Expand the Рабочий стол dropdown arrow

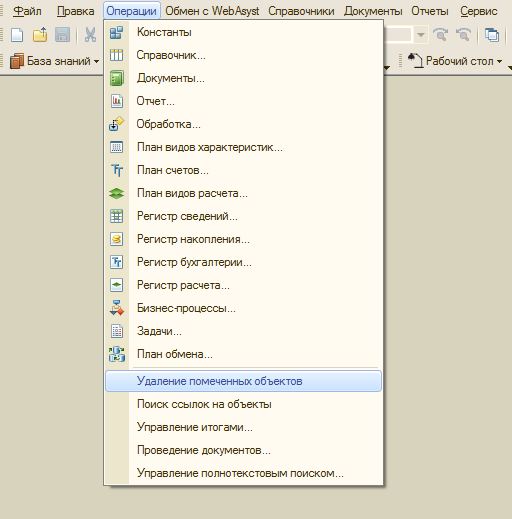click(x=499, y=61)
